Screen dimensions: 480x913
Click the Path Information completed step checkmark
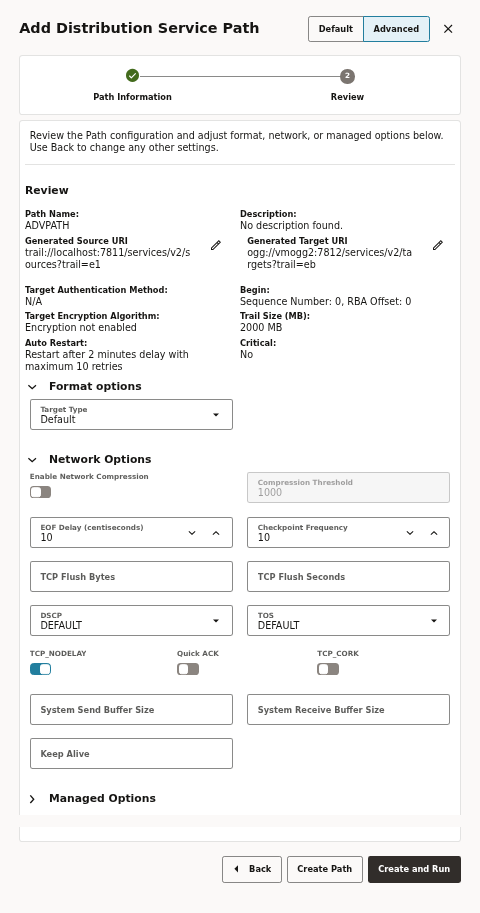pos(132,76)
